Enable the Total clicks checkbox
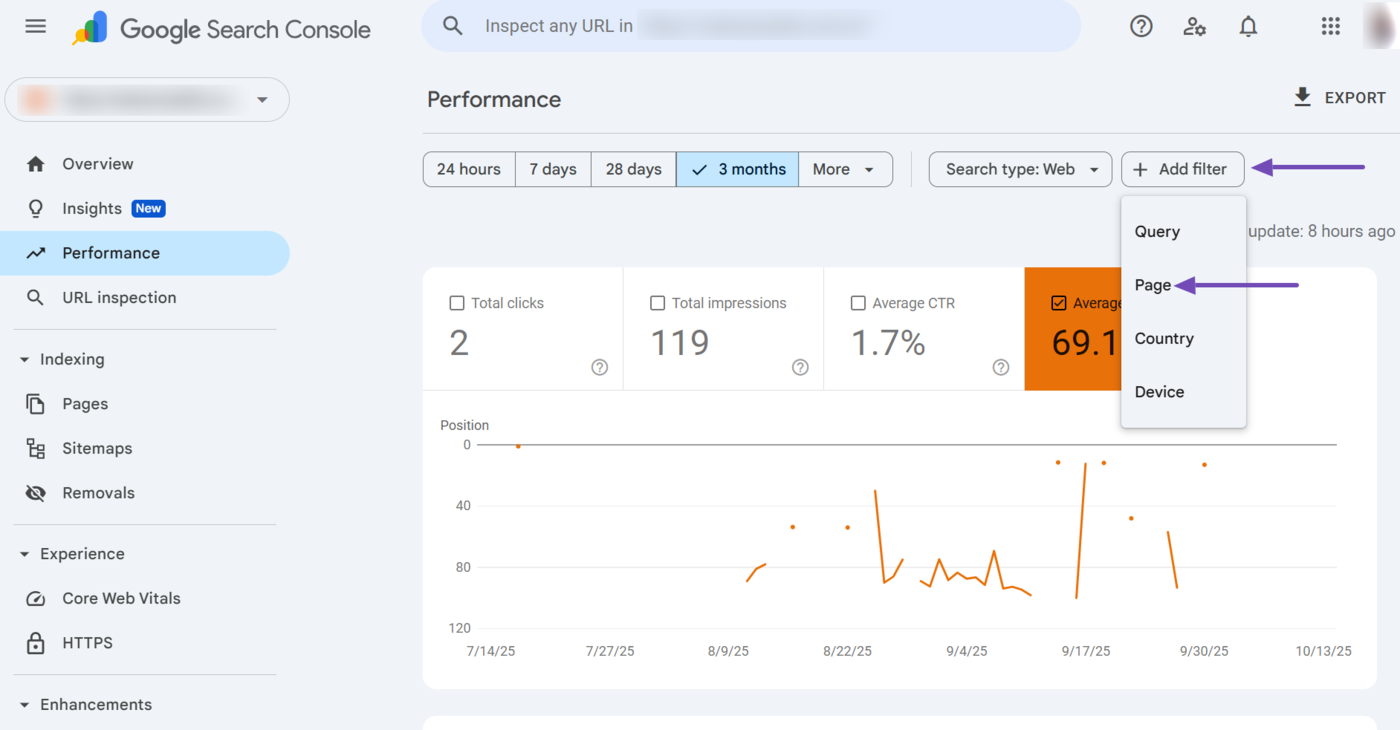This screenshot has width=1400, height=730. click(x=457, y=303)
